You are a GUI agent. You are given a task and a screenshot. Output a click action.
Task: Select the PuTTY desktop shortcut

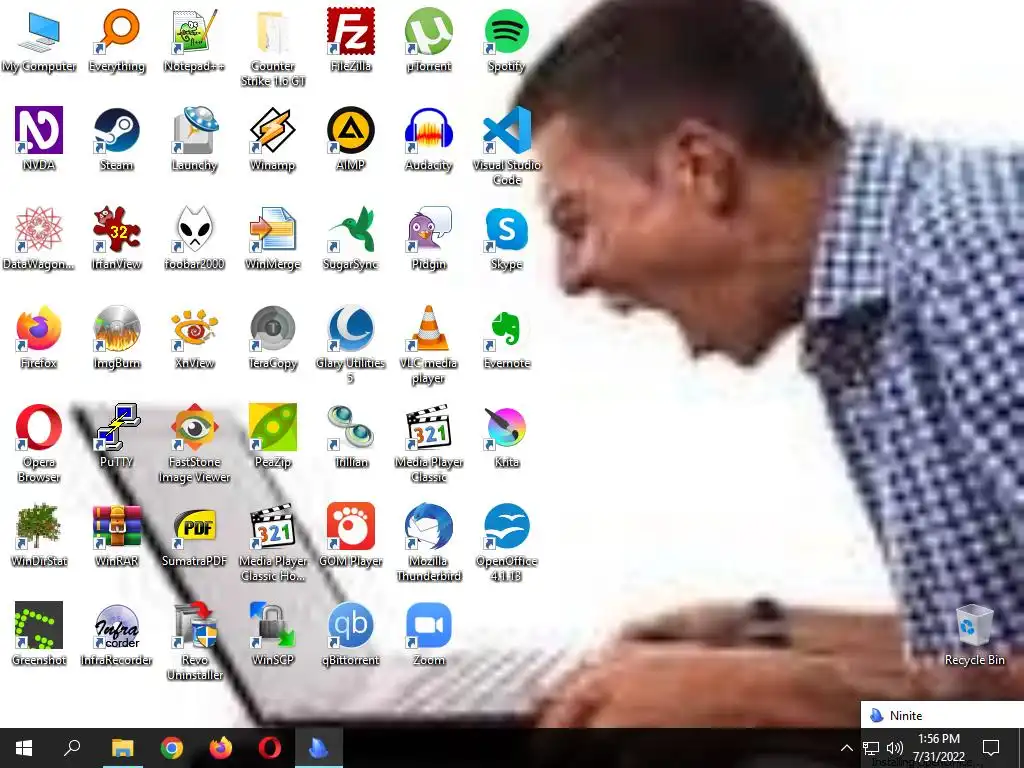116,436
